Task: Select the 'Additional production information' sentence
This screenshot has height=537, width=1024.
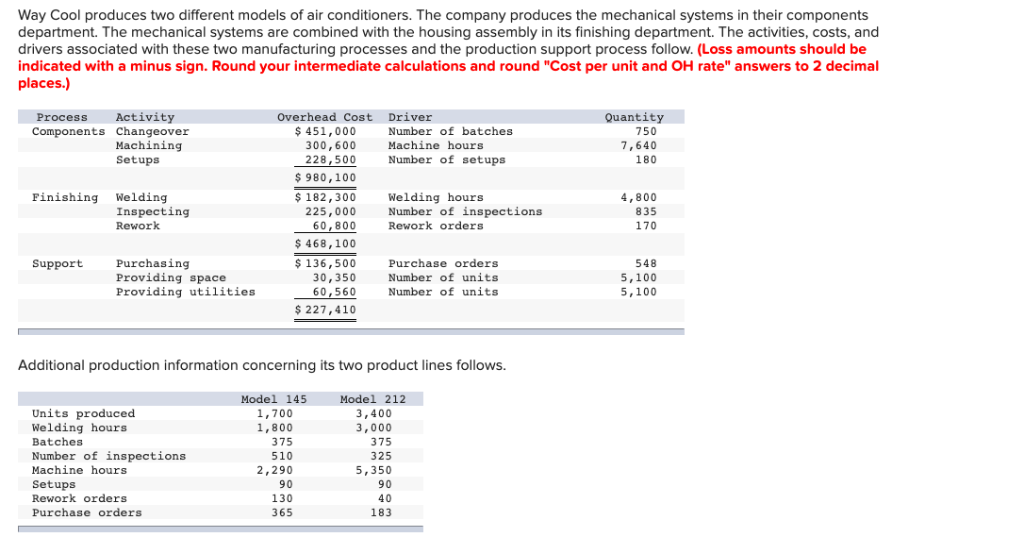Action: pyautogui.click(x=262, y=365)
